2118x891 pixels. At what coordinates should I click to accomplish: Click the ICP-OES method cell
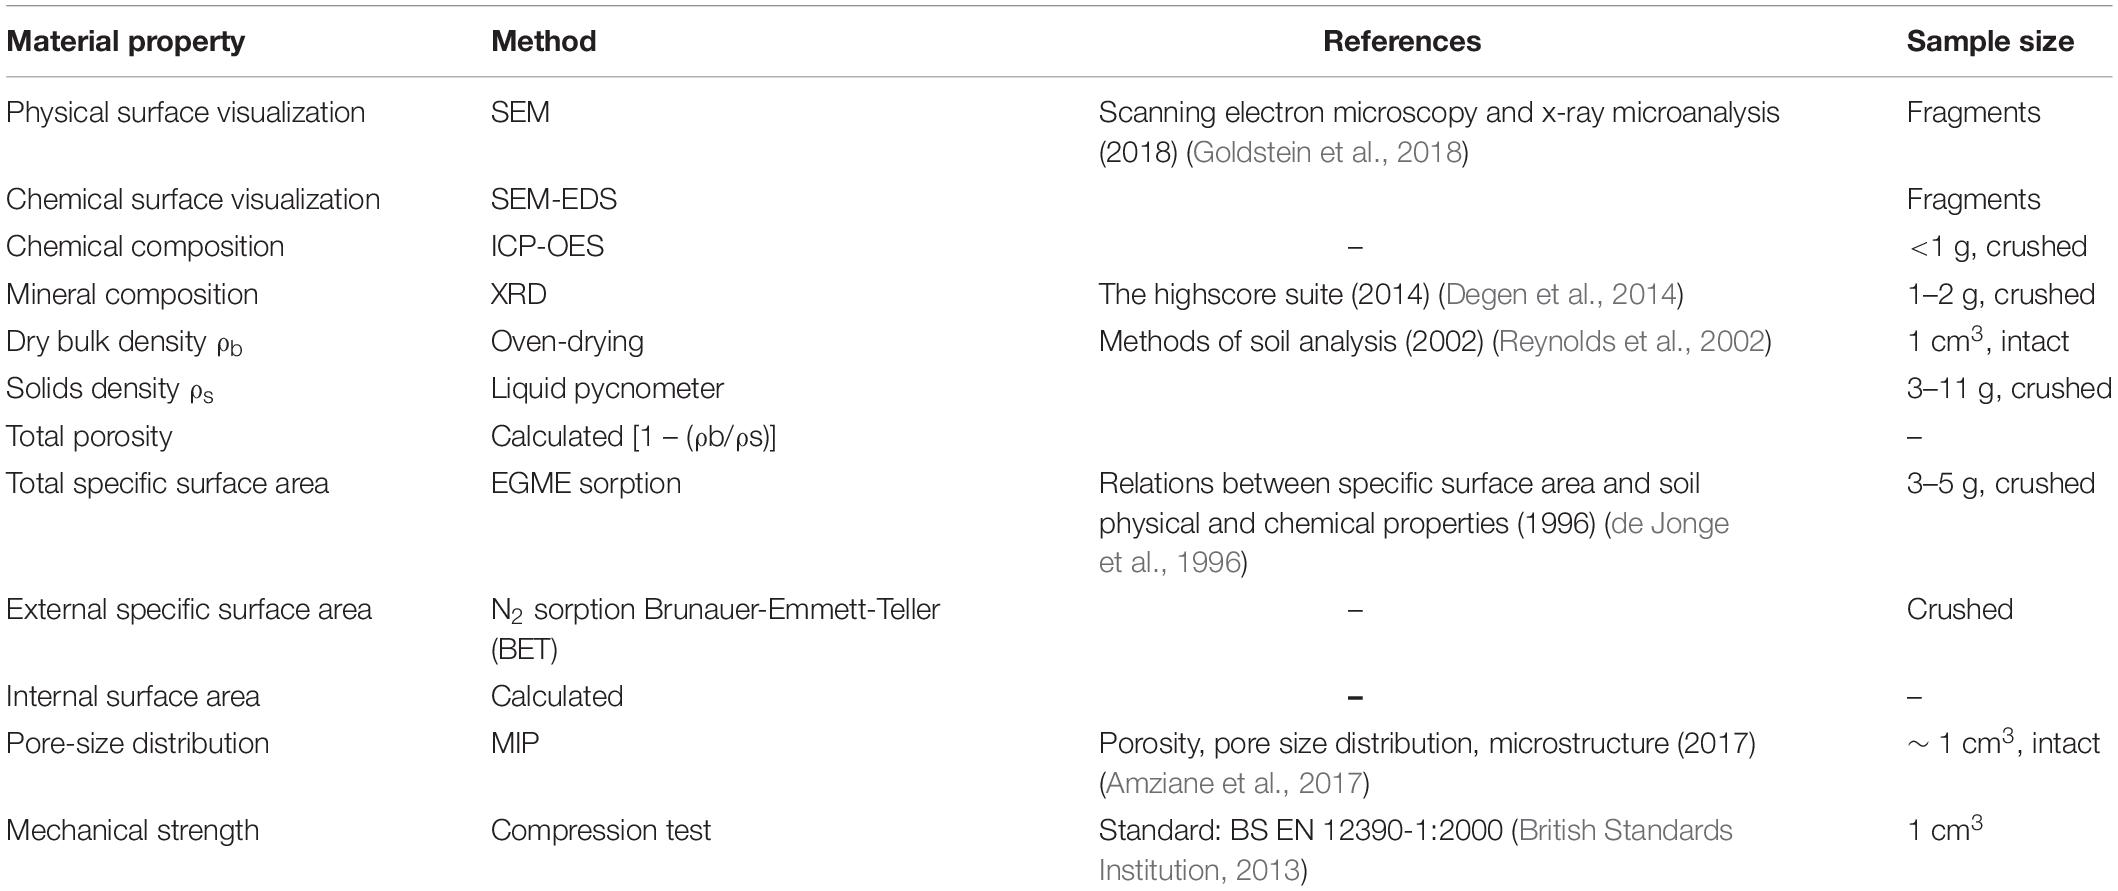[x=548, y=246]
